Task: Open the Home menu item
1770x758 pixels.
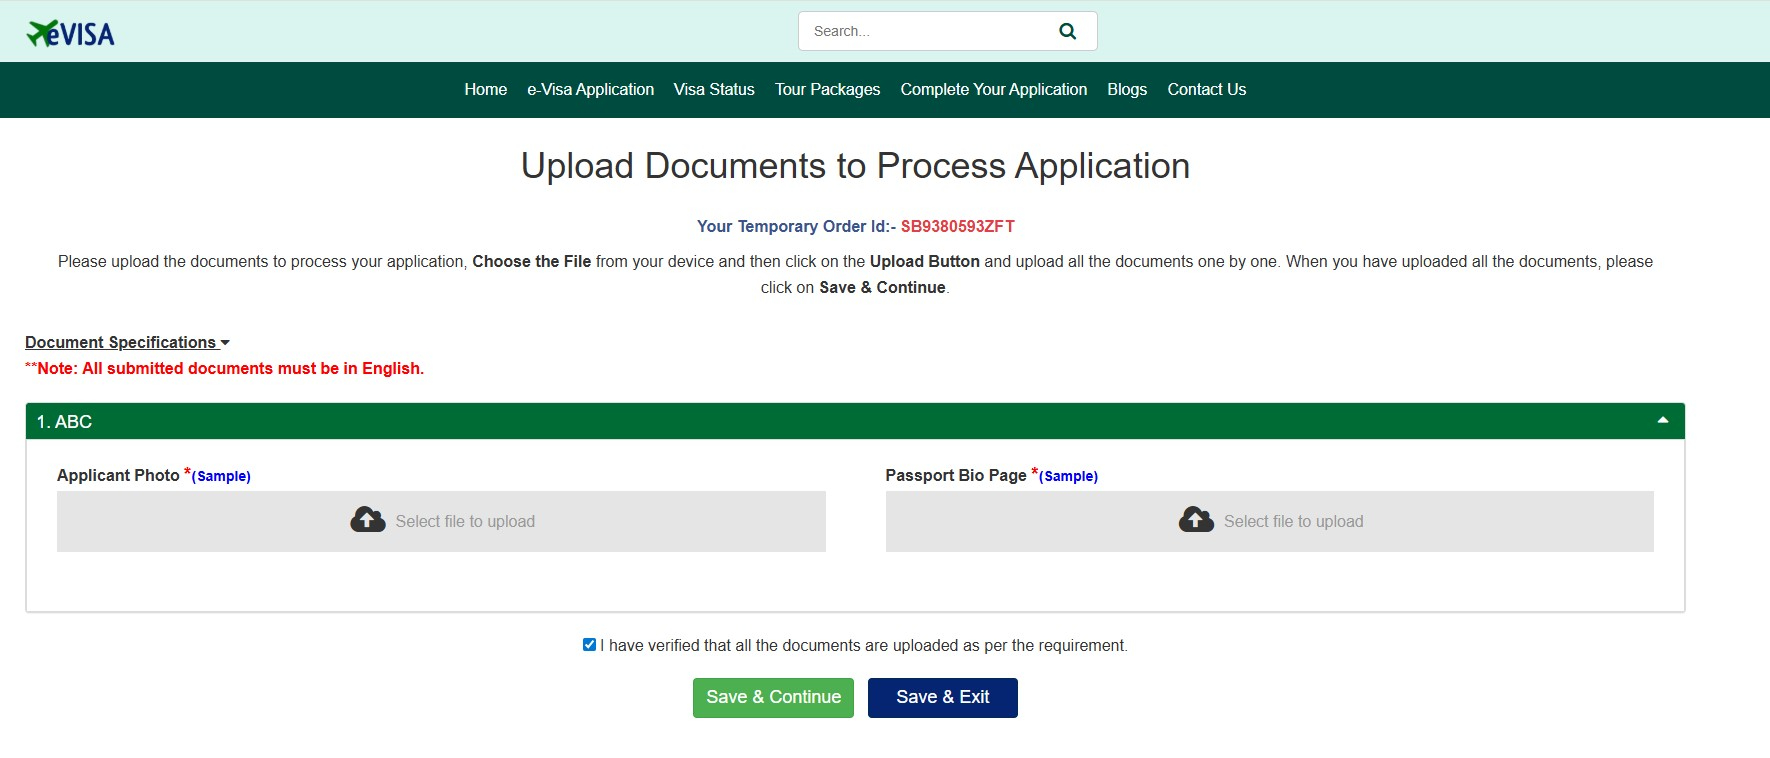Action: coord(485,89)
